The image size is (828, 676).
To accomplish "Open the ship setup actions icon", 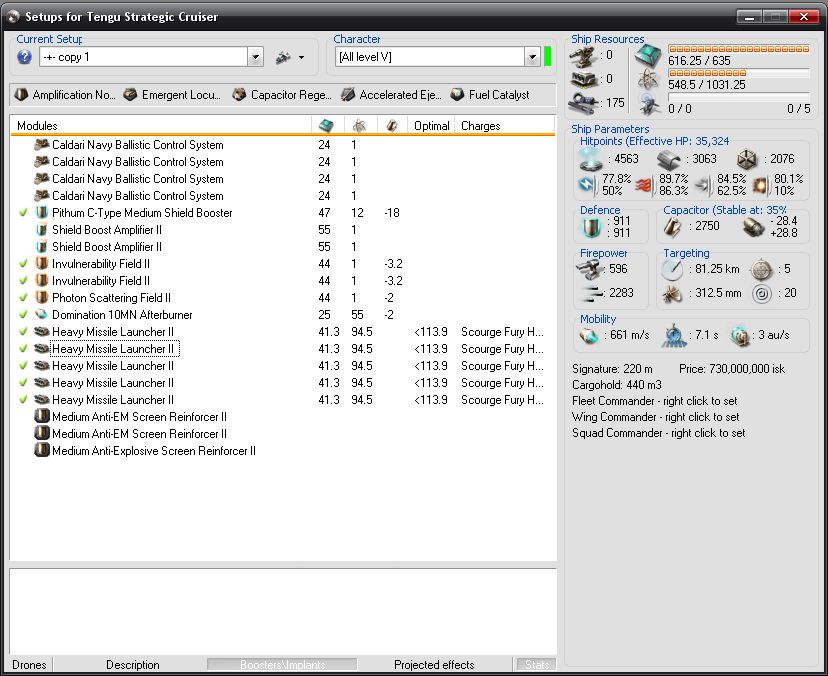I will (x=284, y=57).
